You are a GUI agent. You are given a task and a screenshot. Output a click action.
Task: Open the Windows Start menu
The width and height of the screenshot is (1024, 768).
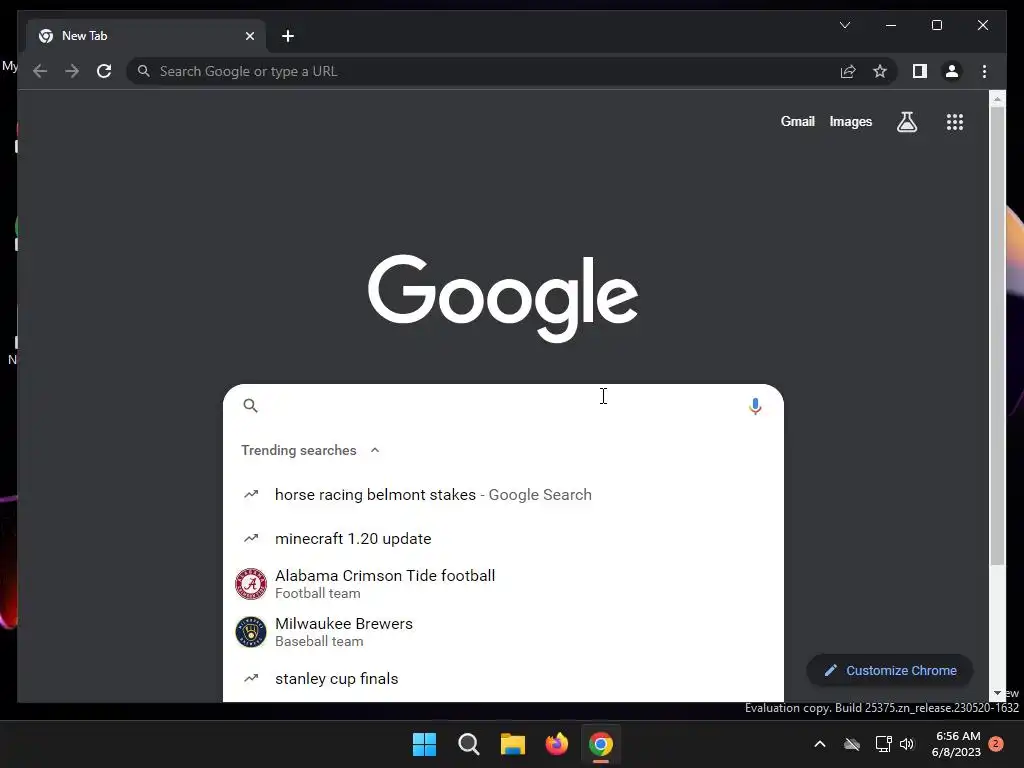pyautogui.click(x=424, y=744)
